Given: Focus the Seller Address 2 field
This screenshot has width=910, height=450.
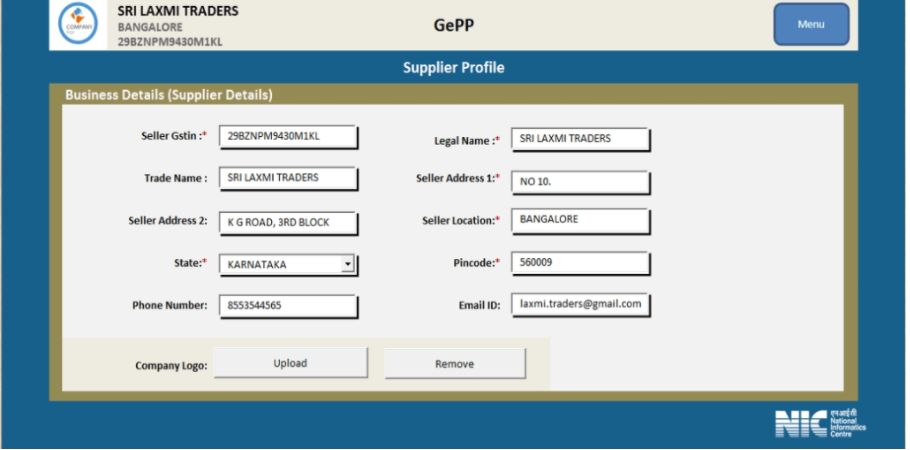Looking at the screenshot, I should click(x=288, y=223).
